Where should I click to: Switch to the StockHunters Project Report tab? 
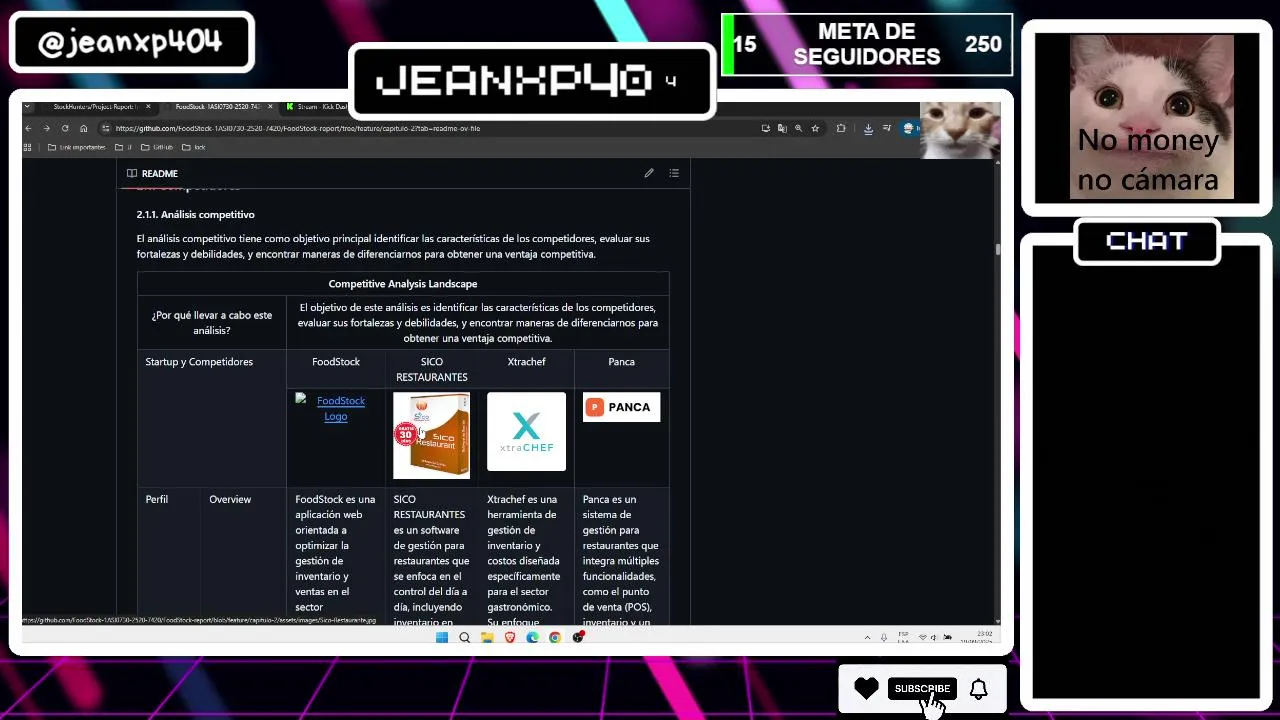coord(93,106)
